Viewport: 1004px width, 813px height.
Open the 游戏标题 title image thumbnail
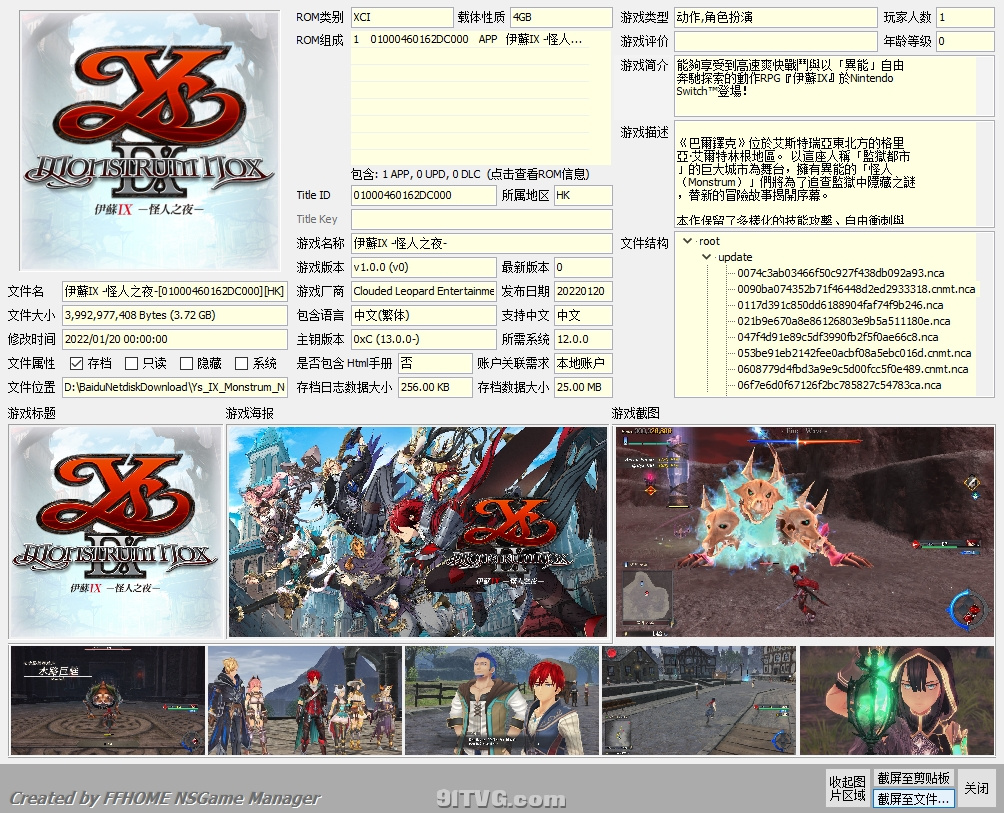116,532
